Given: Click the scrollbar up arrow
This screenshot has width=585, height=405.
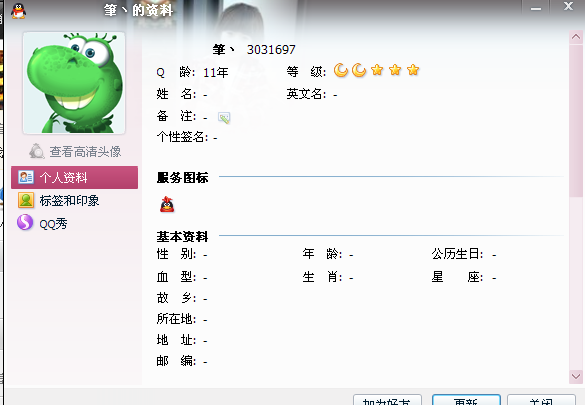Looking at the screenshot, I should click(x=576, y=37).
